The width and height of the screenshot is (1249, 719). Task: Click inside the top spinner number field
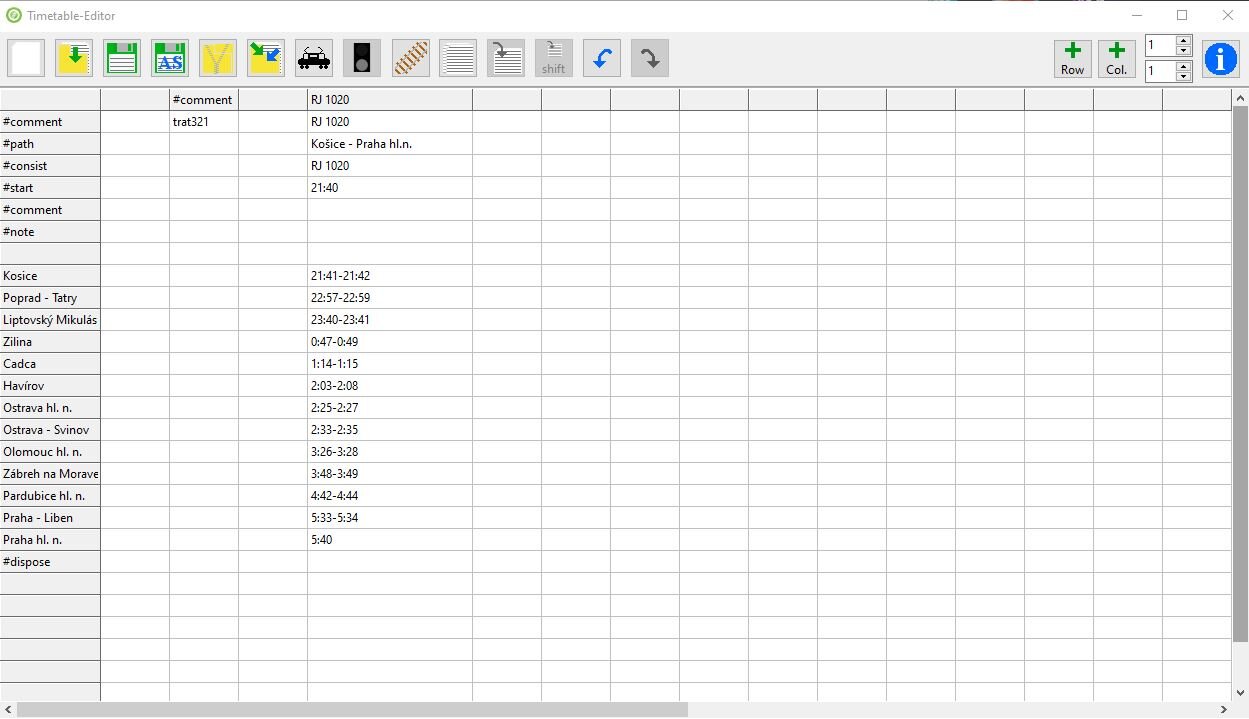click(1160, 46)
